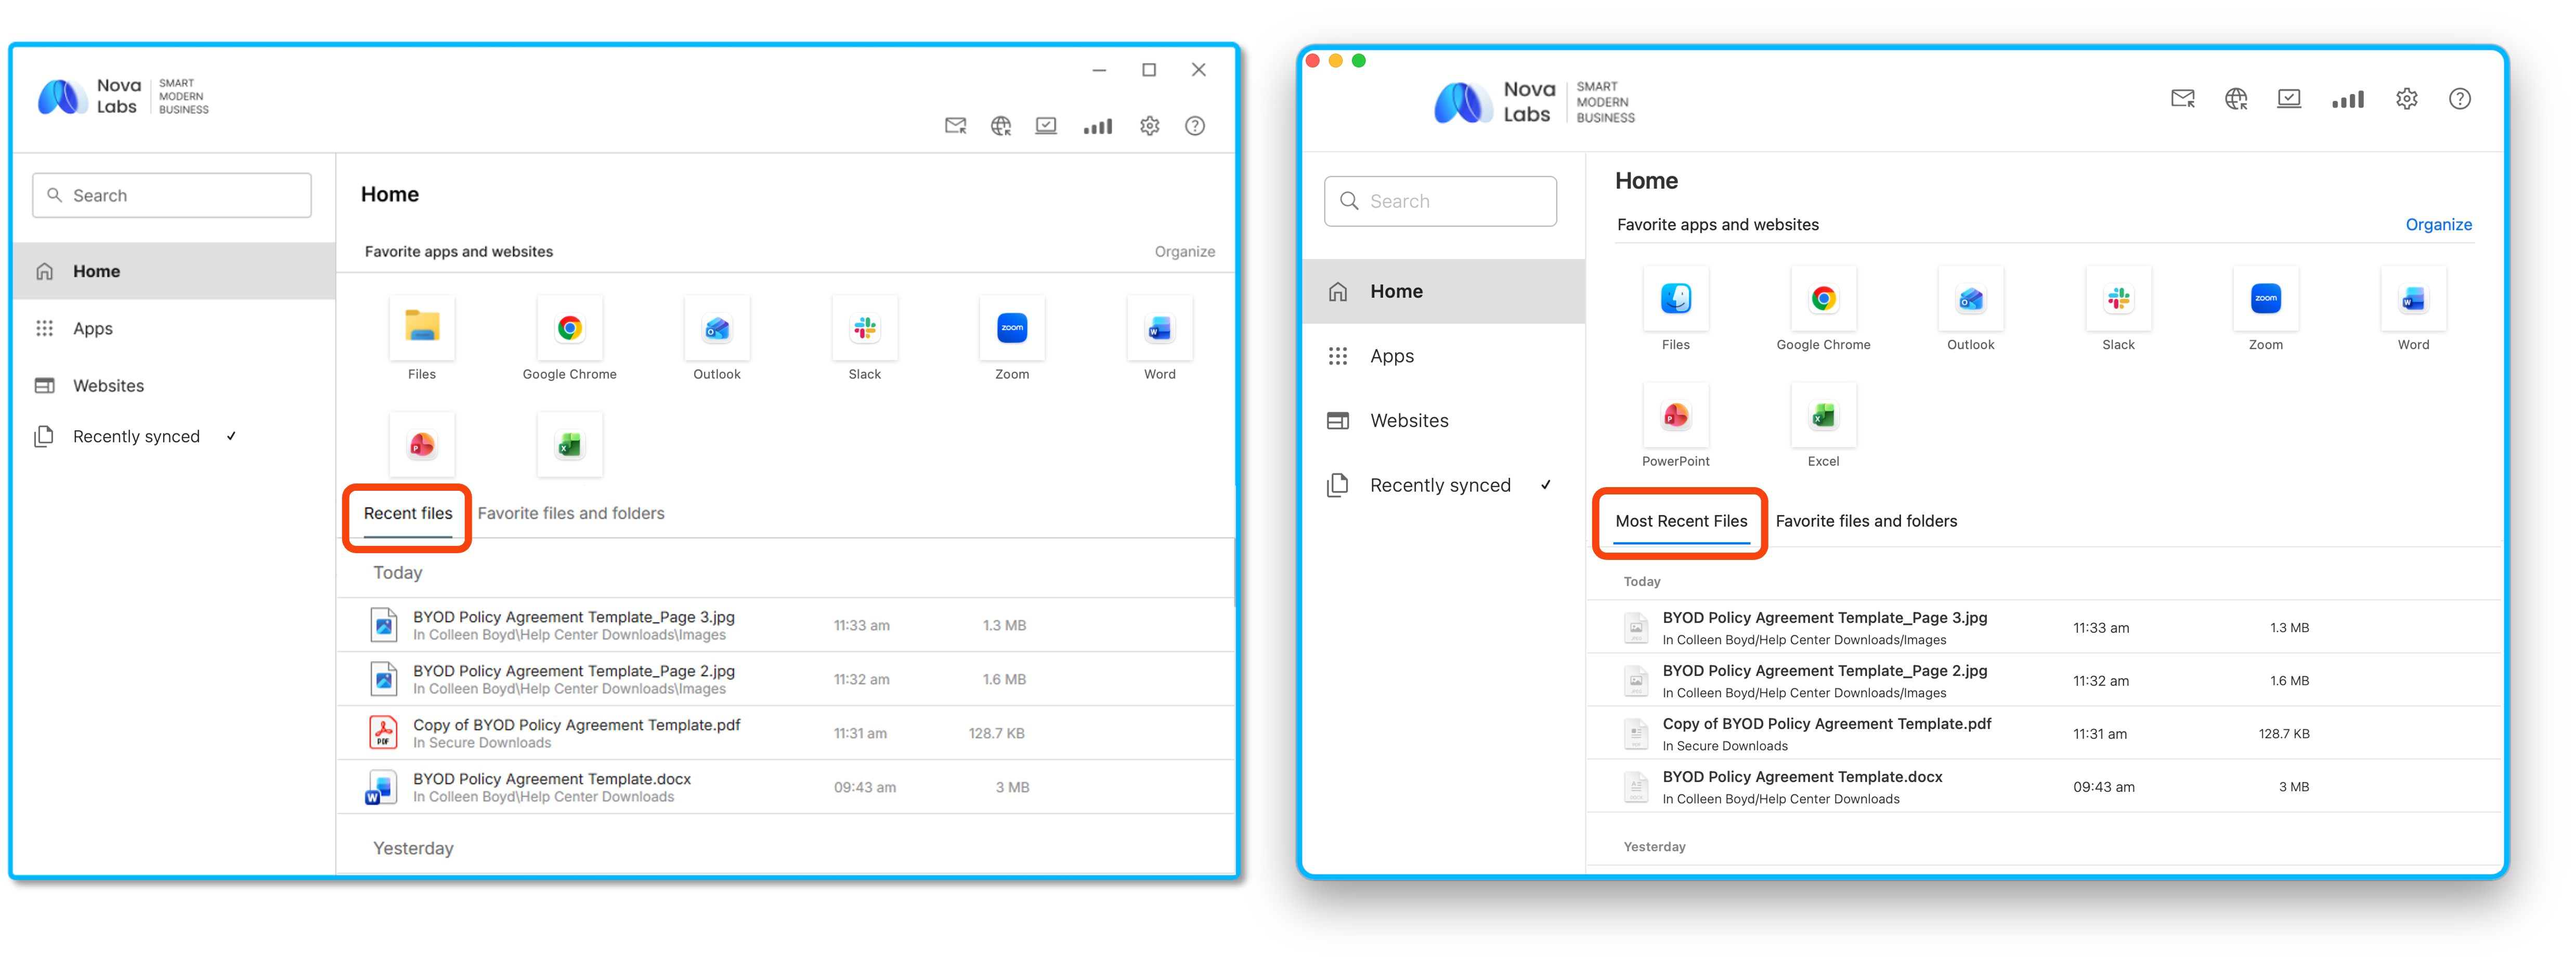Screen dimensions: 2576x967
Task: Click the signal bars icon in the Mac window
Action: 2347,99
